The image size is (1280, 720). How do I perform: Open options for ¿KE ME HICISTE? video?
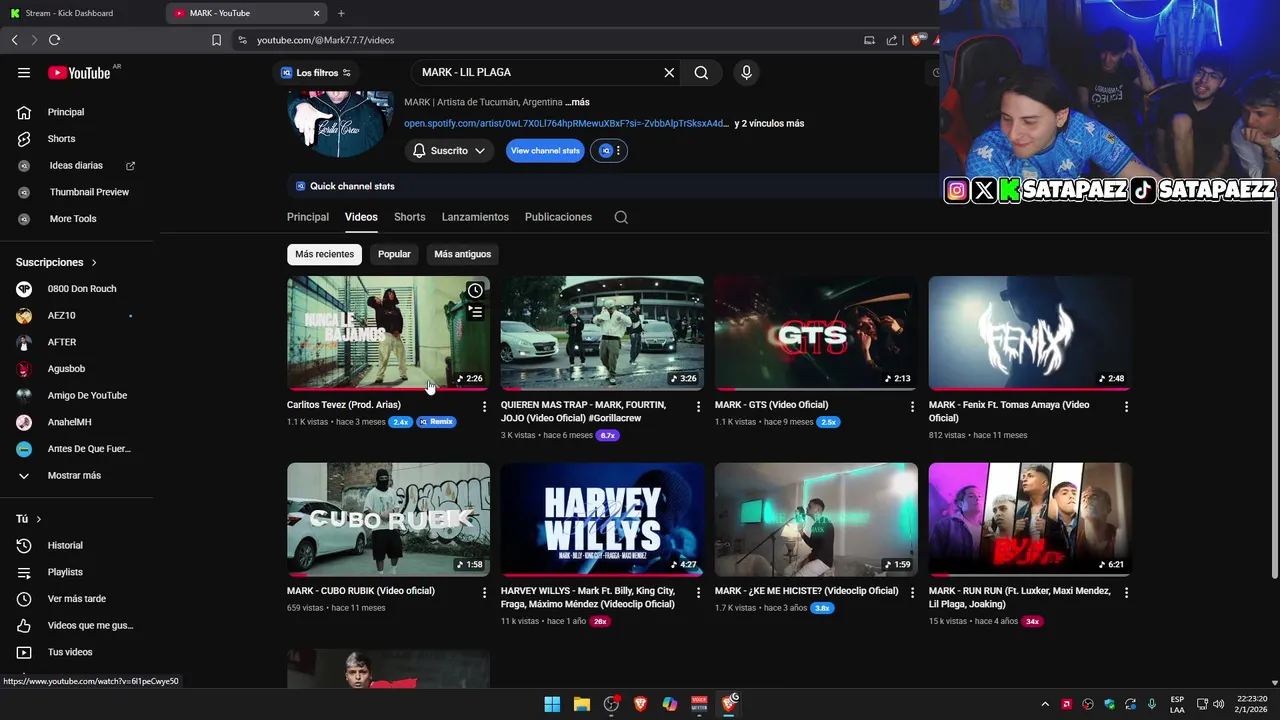tap(912, 592)
